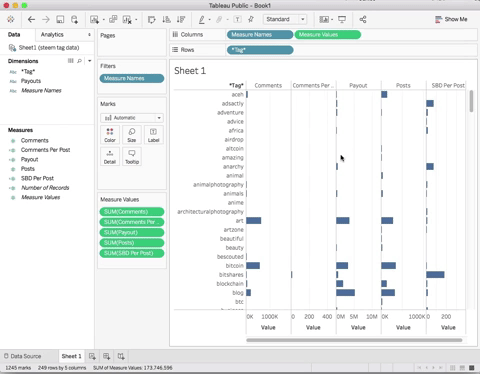Open the Show/Hide Cards dropdown arrow
This screenshot has height=374, width=480.
(332, 20)
